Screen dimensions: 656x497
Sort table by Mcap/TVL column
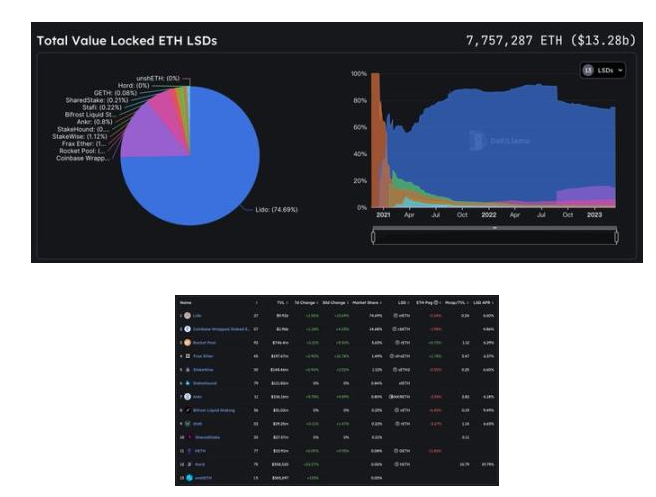pyautogui.click(x=456, y=302)
